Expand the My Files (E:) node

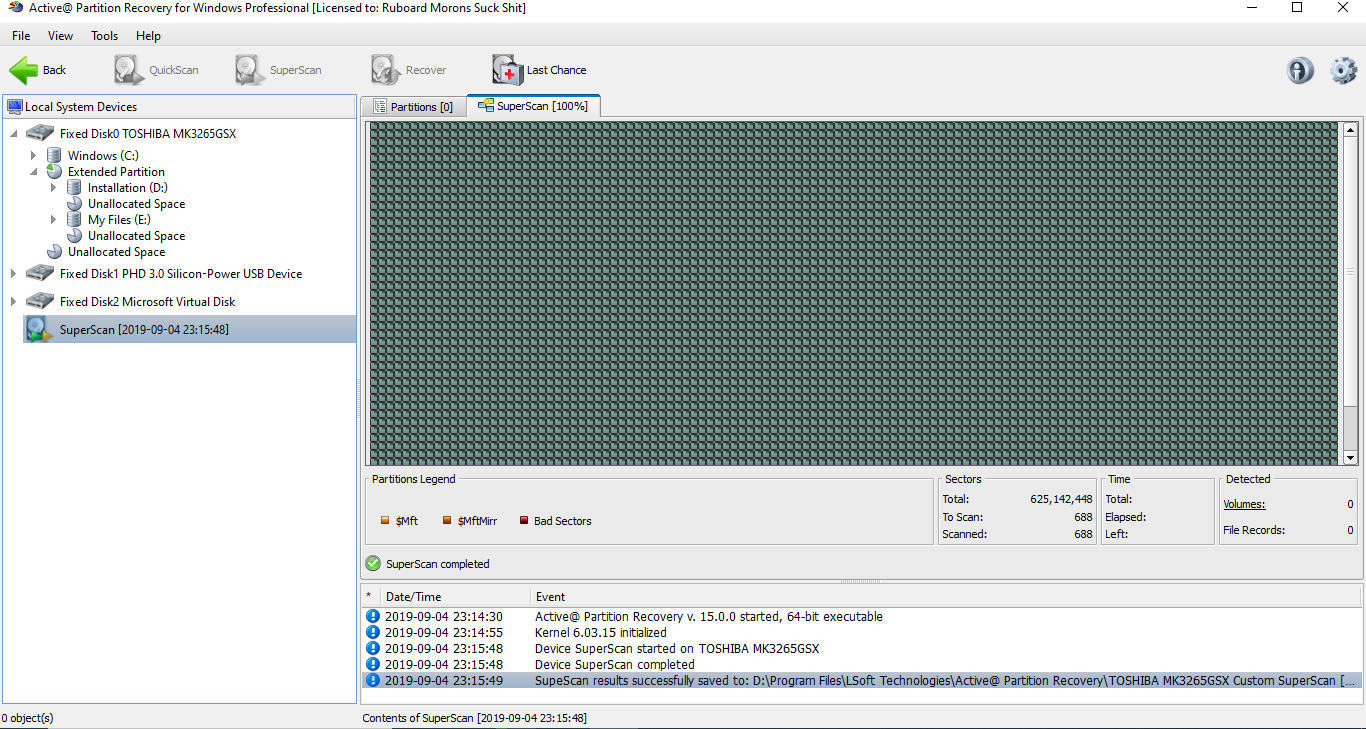(x=53, y=219)
